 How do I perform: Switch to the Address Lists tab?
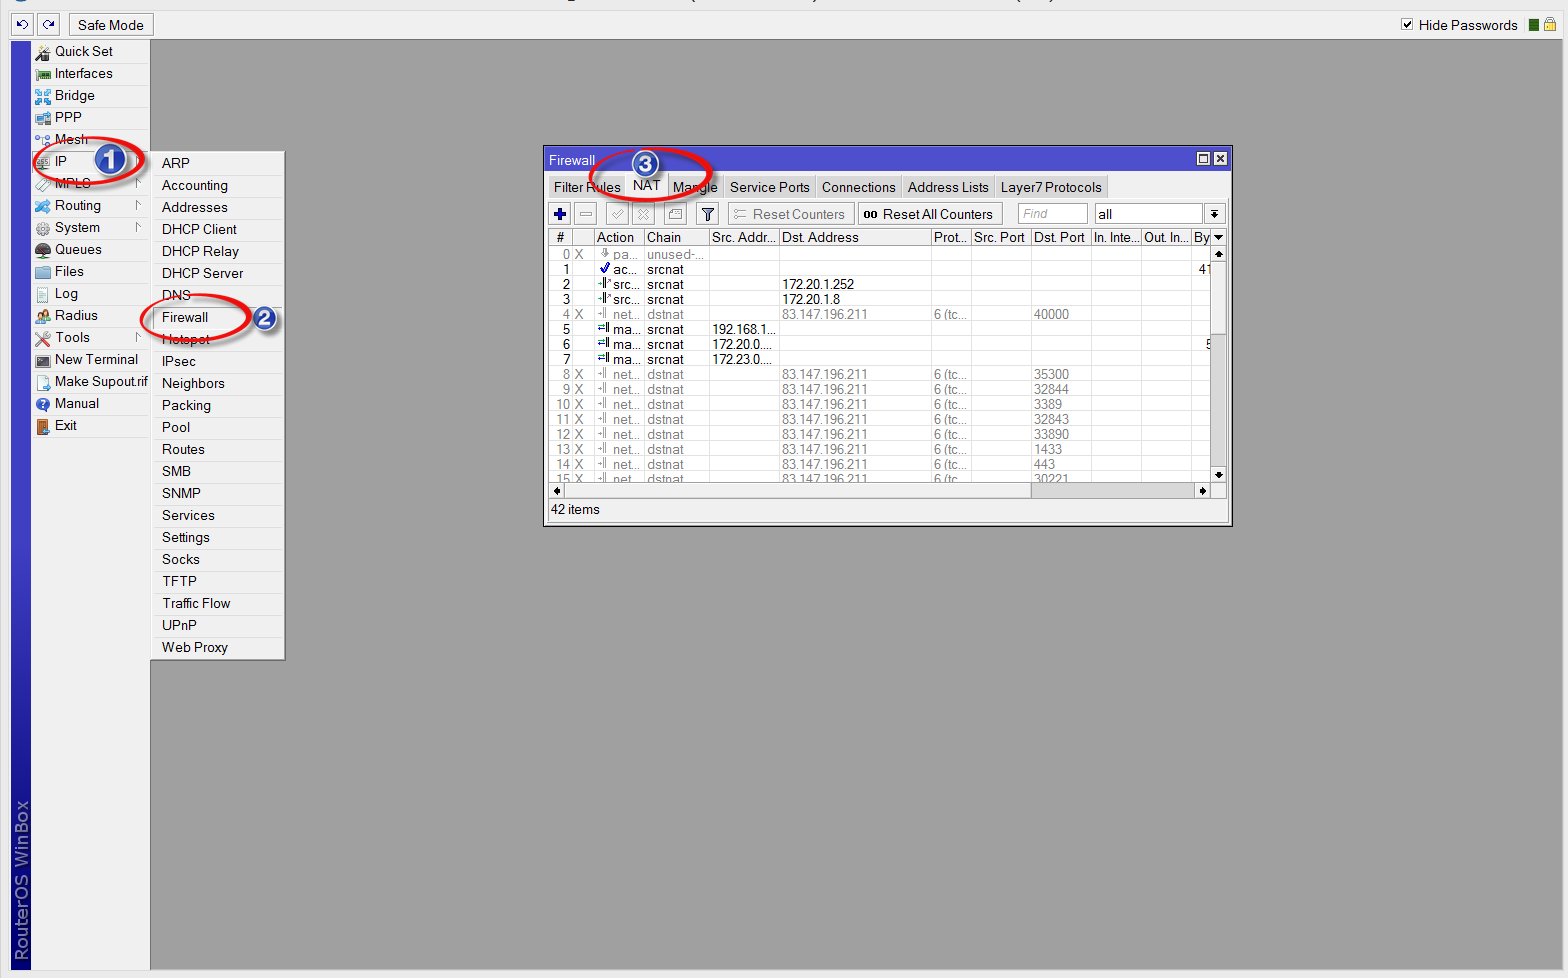tap(947, 188)
